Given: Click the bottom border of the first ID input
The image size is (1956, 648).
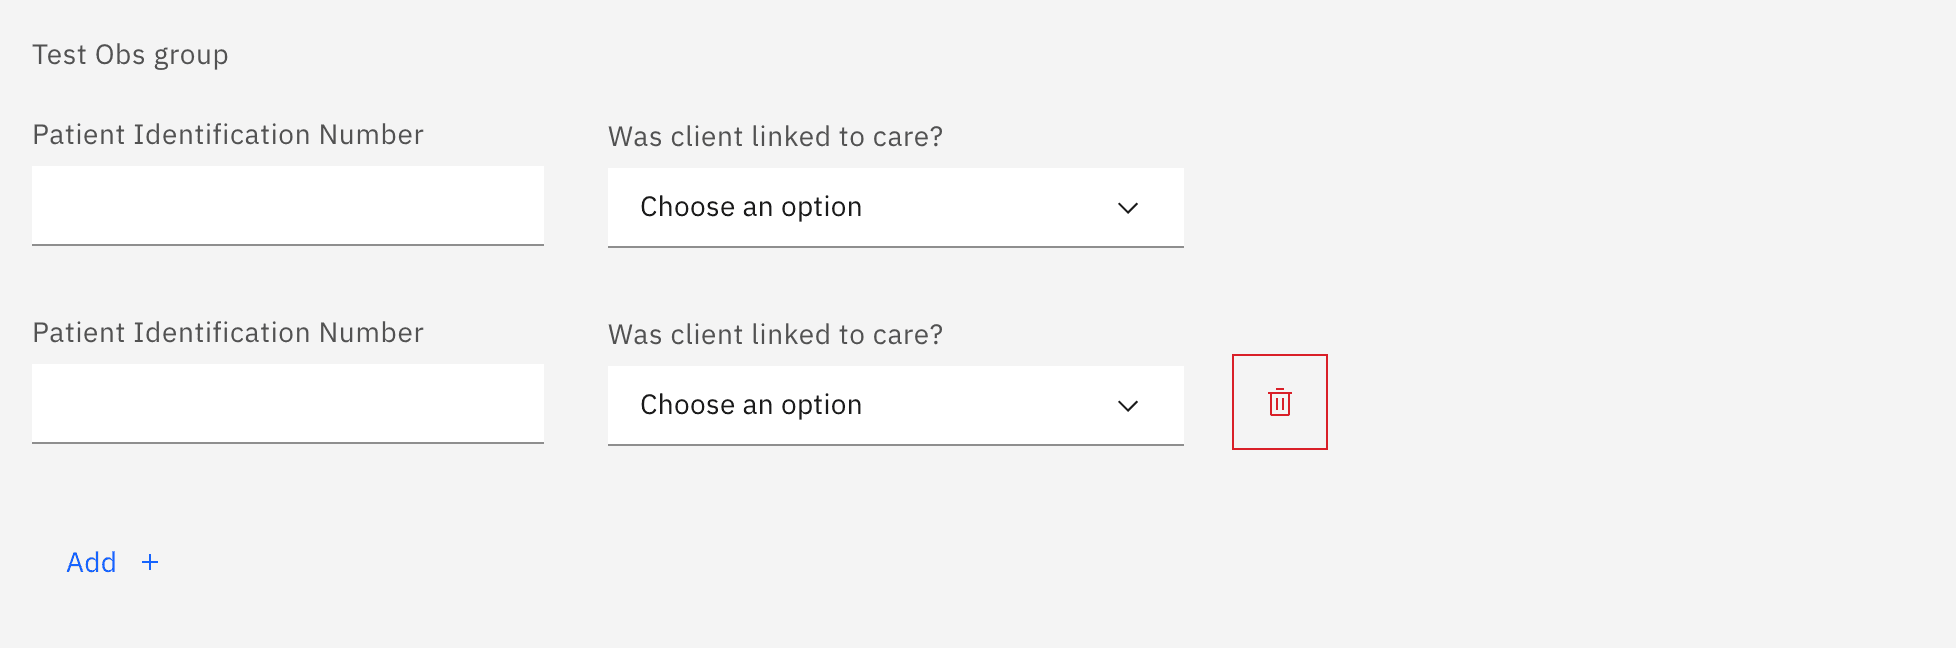Looking at the screenshot, I should (x=288, y=244).
